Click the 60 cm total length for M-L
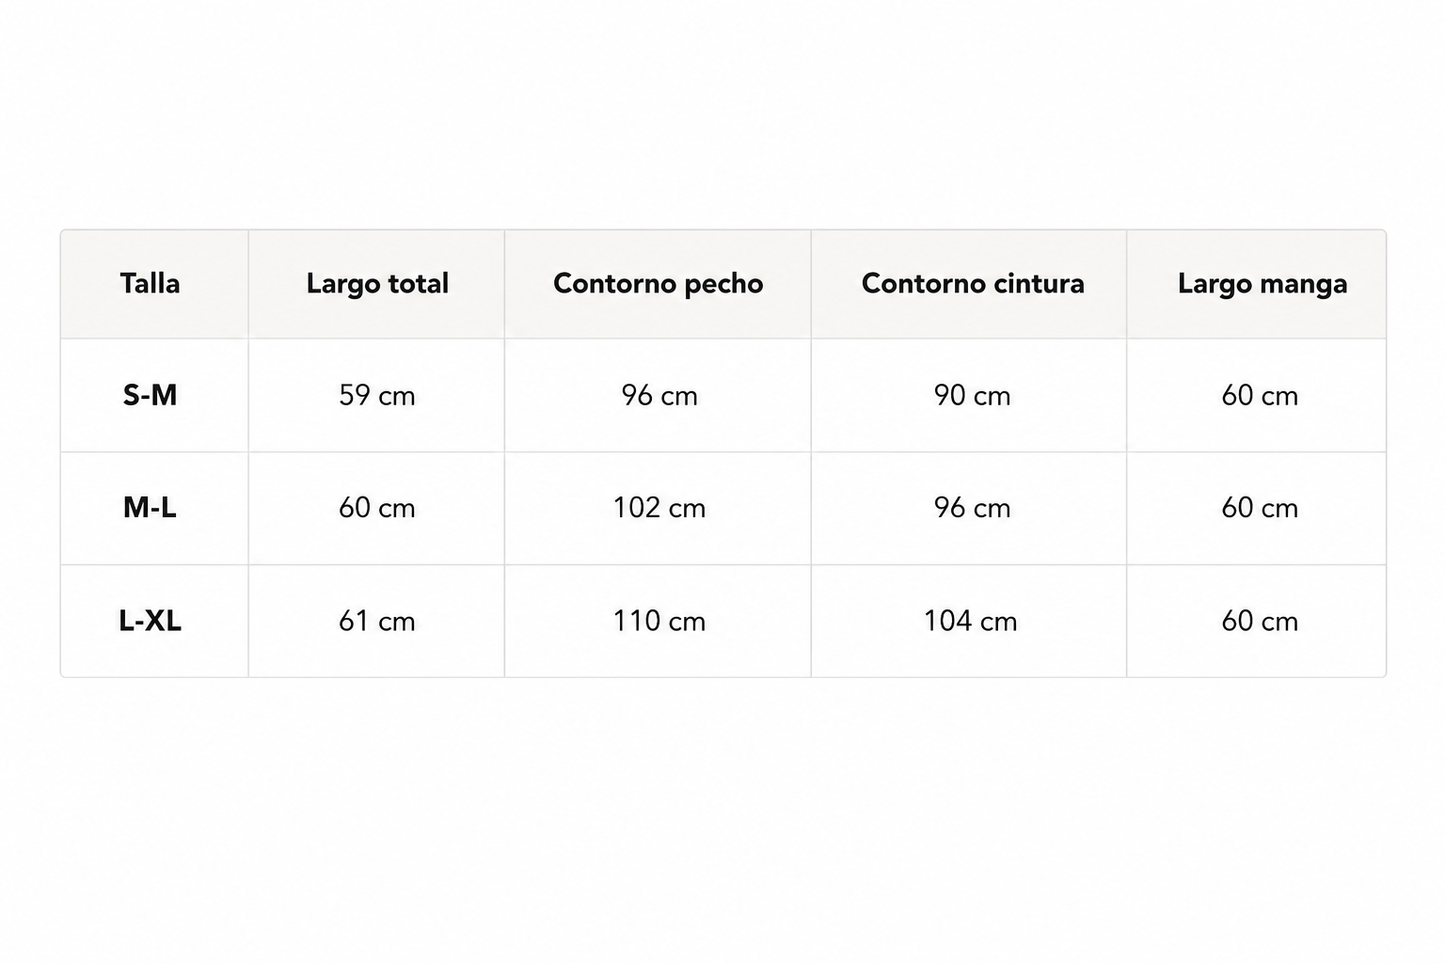The height and width of the screenshot is (963, 1445). point(376,508)
